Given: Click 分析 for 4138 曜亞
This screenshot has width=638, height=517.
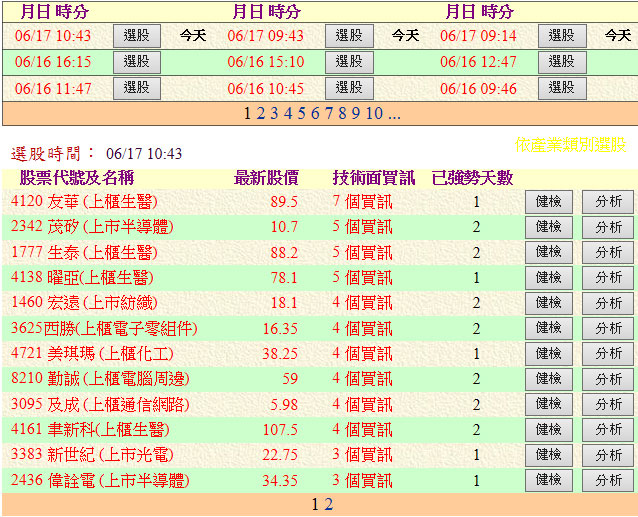Looking at the screenshot, I should click(608, 278).
